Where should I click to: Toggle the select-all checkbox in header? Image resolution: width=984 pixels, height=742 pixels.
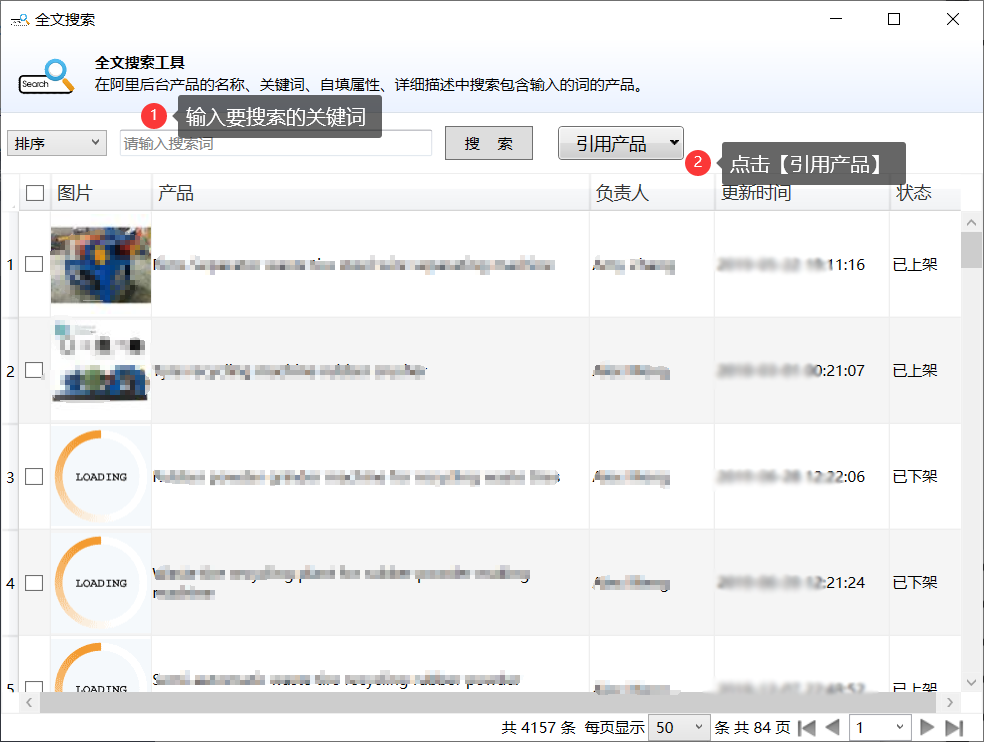[35, 193]
